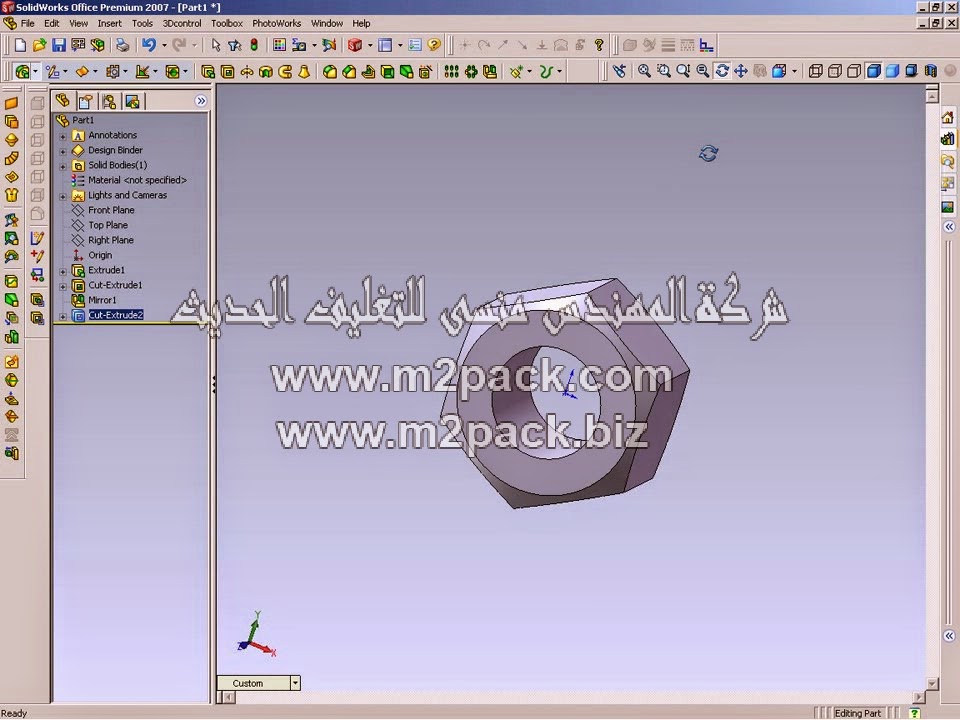Screen dimensions: 960x720
Task: Save the part with the floppy disk icon
Action: (x=58, y=45)
